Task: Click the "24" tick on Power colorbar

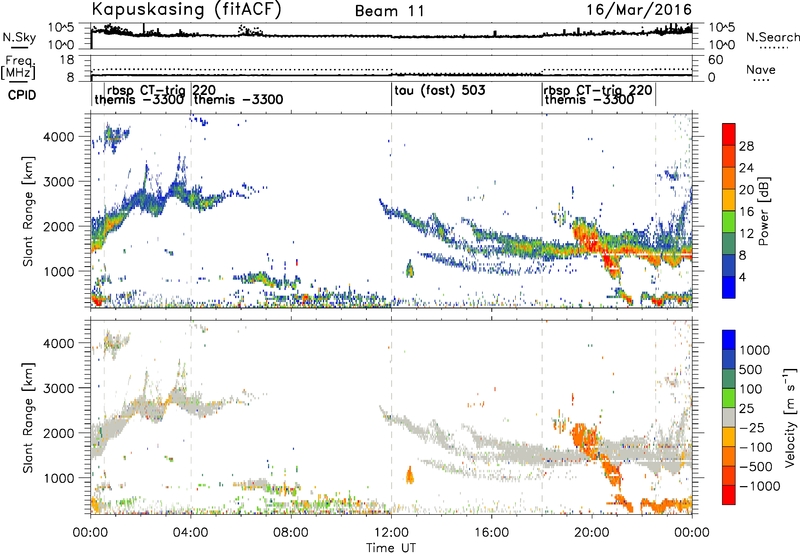Action: [x=746, y=168]
